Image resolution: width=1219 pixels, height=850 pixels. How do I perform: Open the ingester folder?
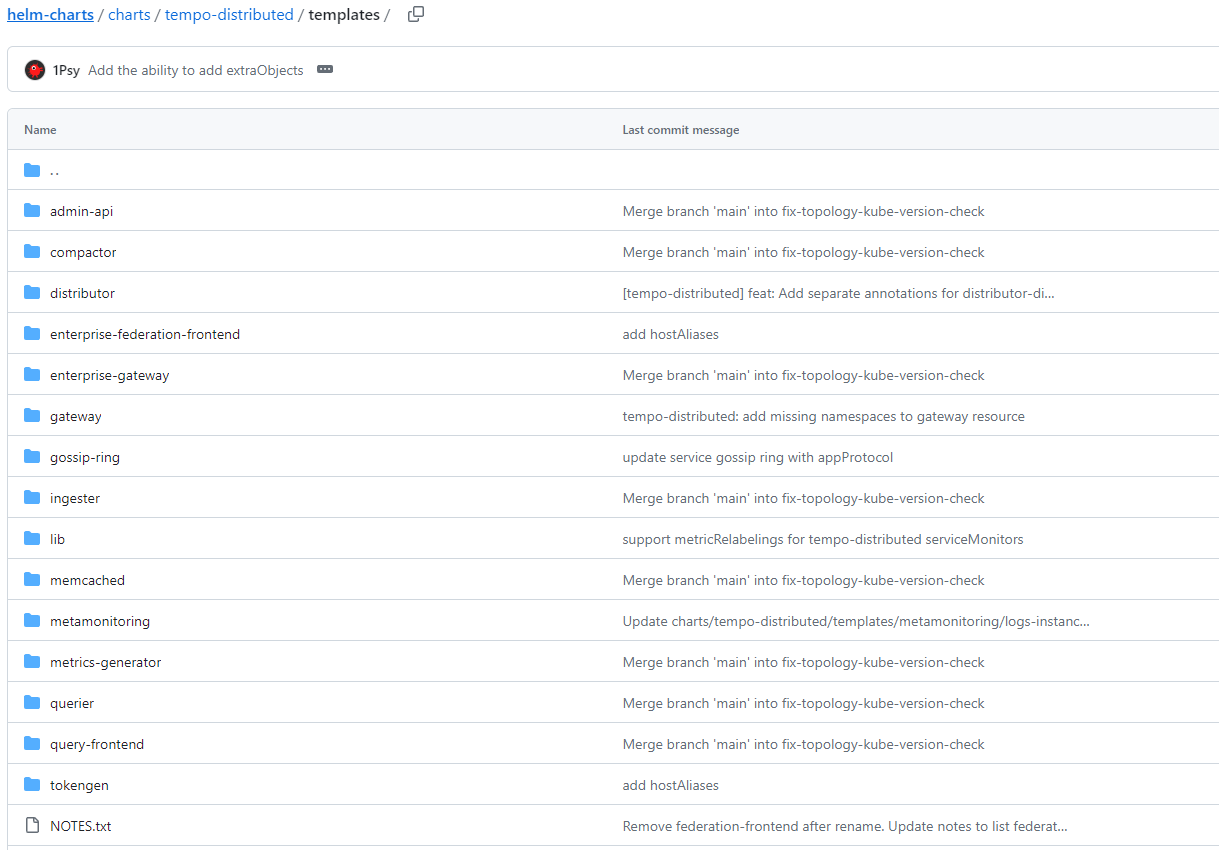coord(75,498)
